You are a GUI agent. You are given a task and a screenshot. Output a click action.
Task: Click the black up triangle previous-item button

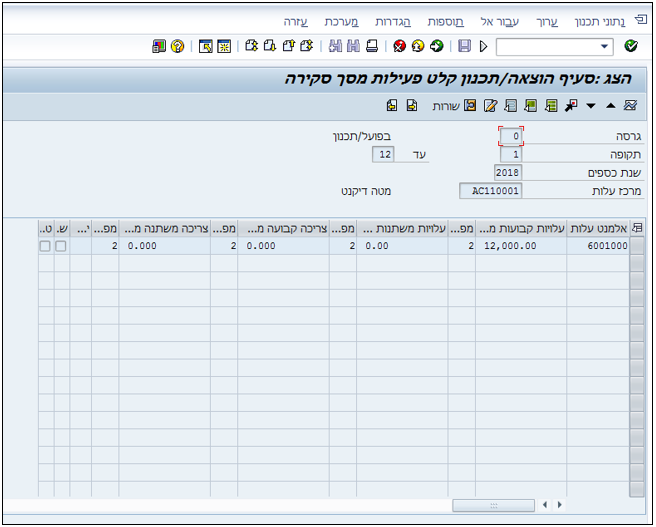click(610, 106)
